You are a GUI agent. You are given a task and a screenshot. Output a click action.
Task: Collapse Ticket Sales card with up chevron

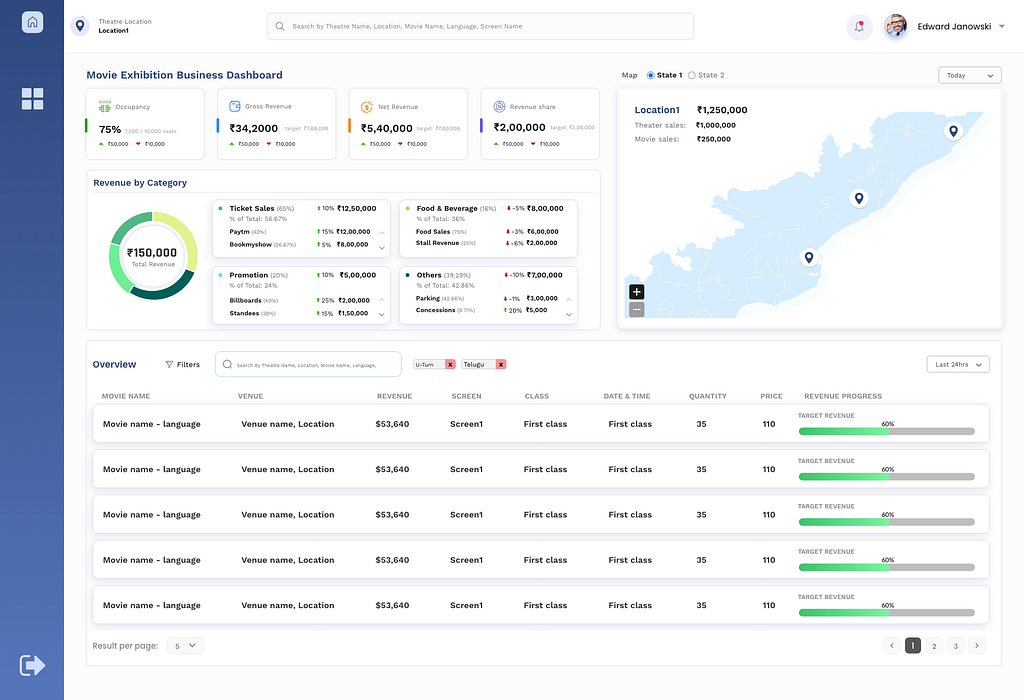click(382, 232)
